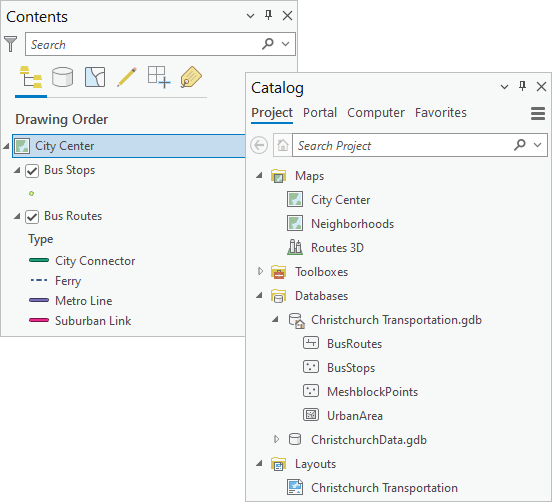Screen dimensions: 552x502
Task: Open the Catalog hamburger menu
Action: (x=538, y=113)
